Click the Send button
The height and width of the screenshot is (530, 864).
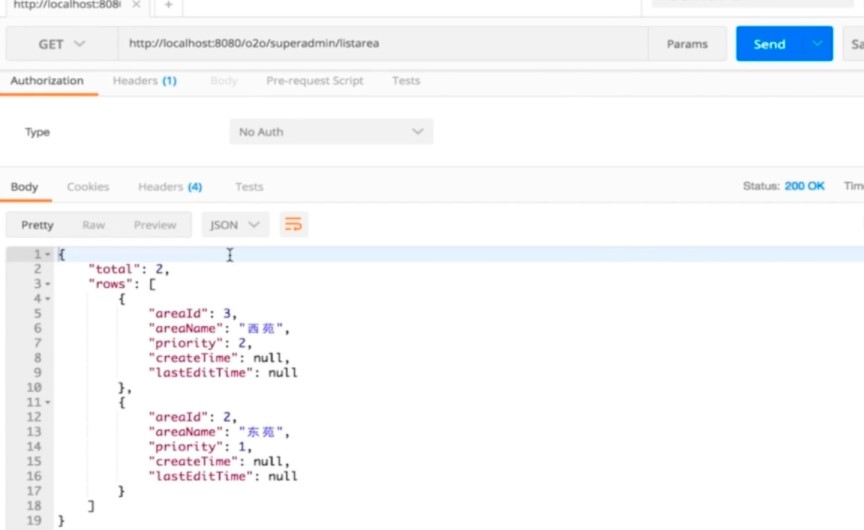pyautogui.click(x=769, y=44)
